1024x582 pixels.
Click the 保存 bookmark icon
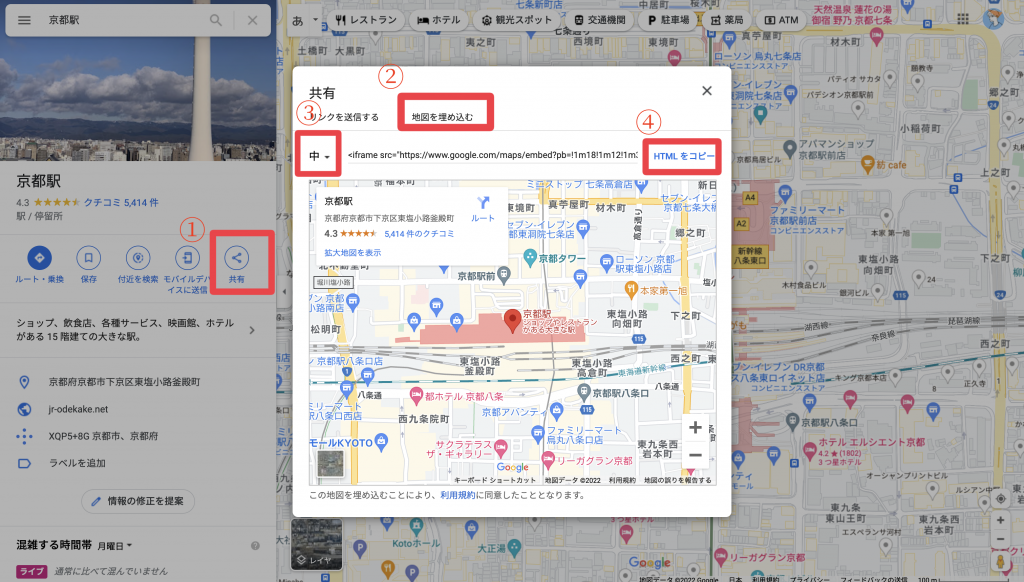coord(88,257)
